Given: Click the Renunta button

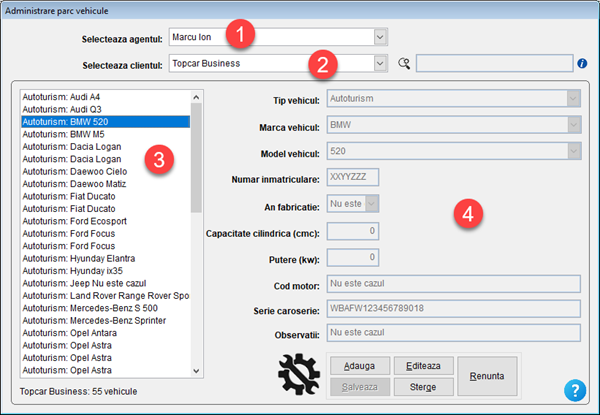Looking at the screenshot, I should (489, 376).
